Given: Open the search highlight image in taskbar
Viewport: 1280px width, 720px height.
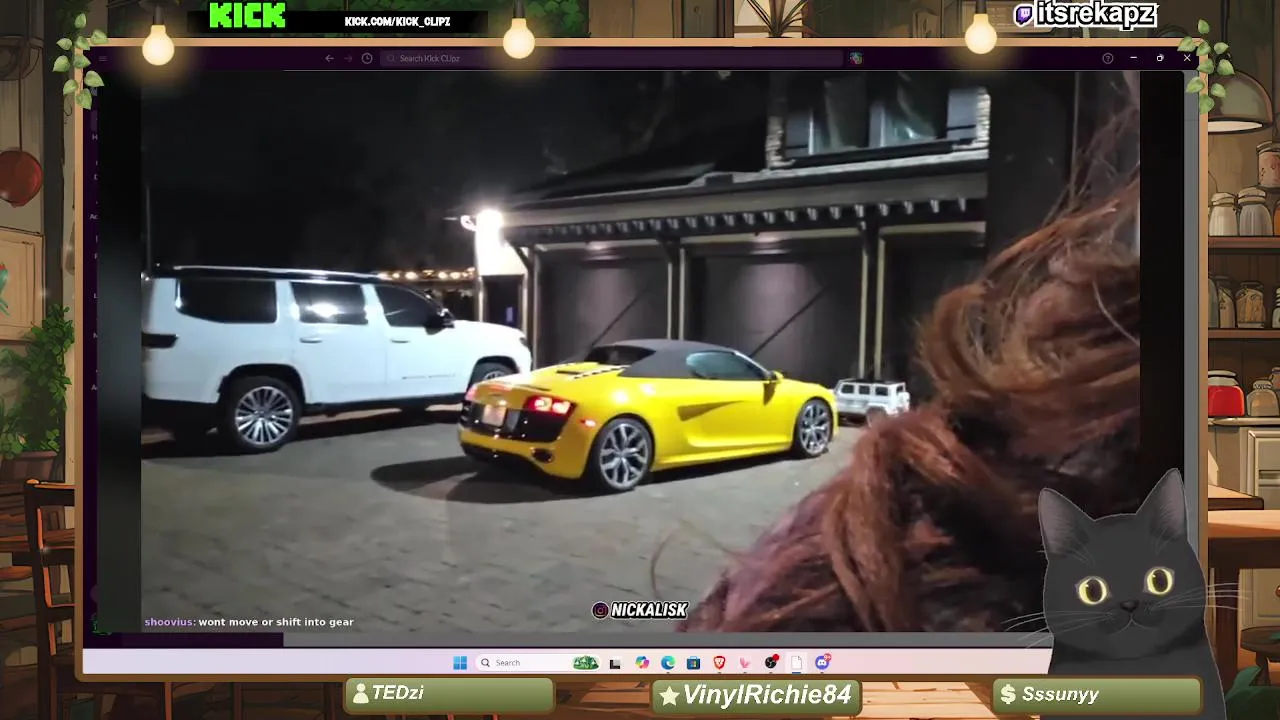Looking at the screenshot, I should (x=585, y=662).
